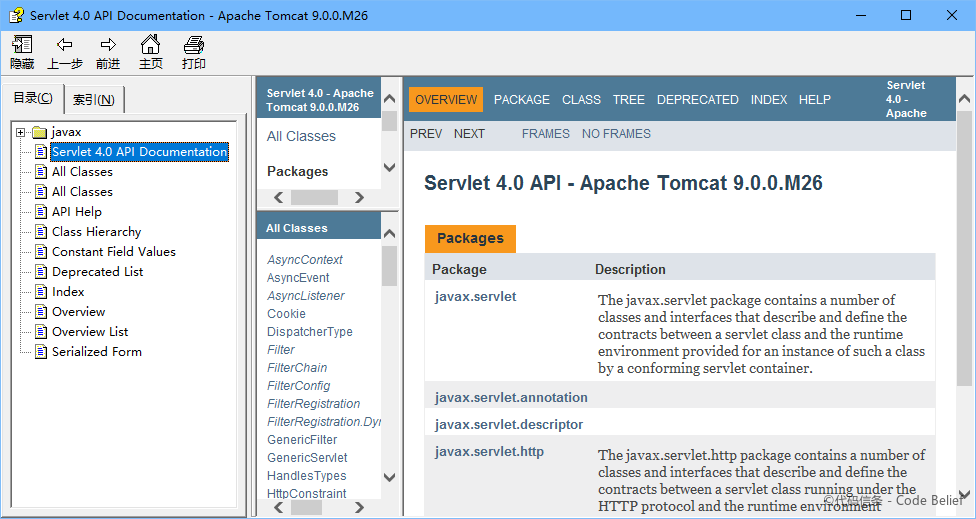Image resolution: width=976 pixels, height=519 pixels.
Task: Click the NEXT link
Action: click(x=469, y=134)
